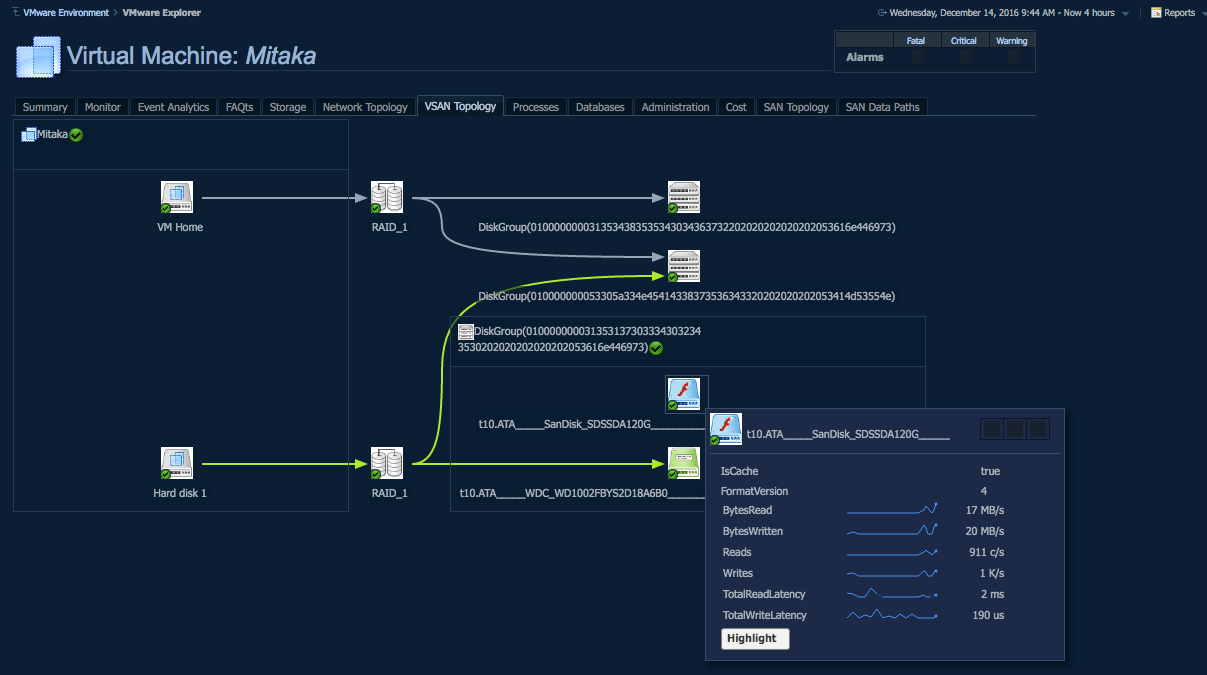Select the DiskGroup icon ending in 414d53554e

coord(683,266)
